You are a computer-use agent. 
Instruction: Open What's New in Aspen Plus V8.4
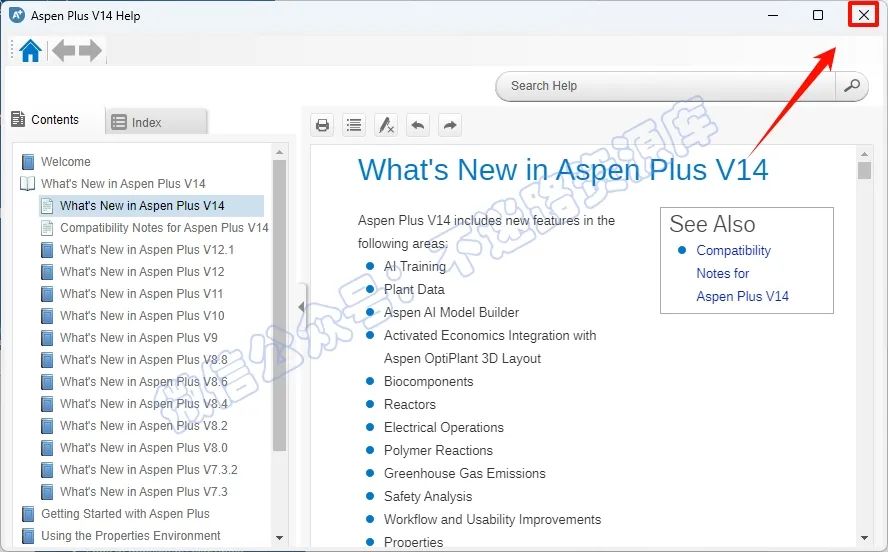click(x=144, y=404)
